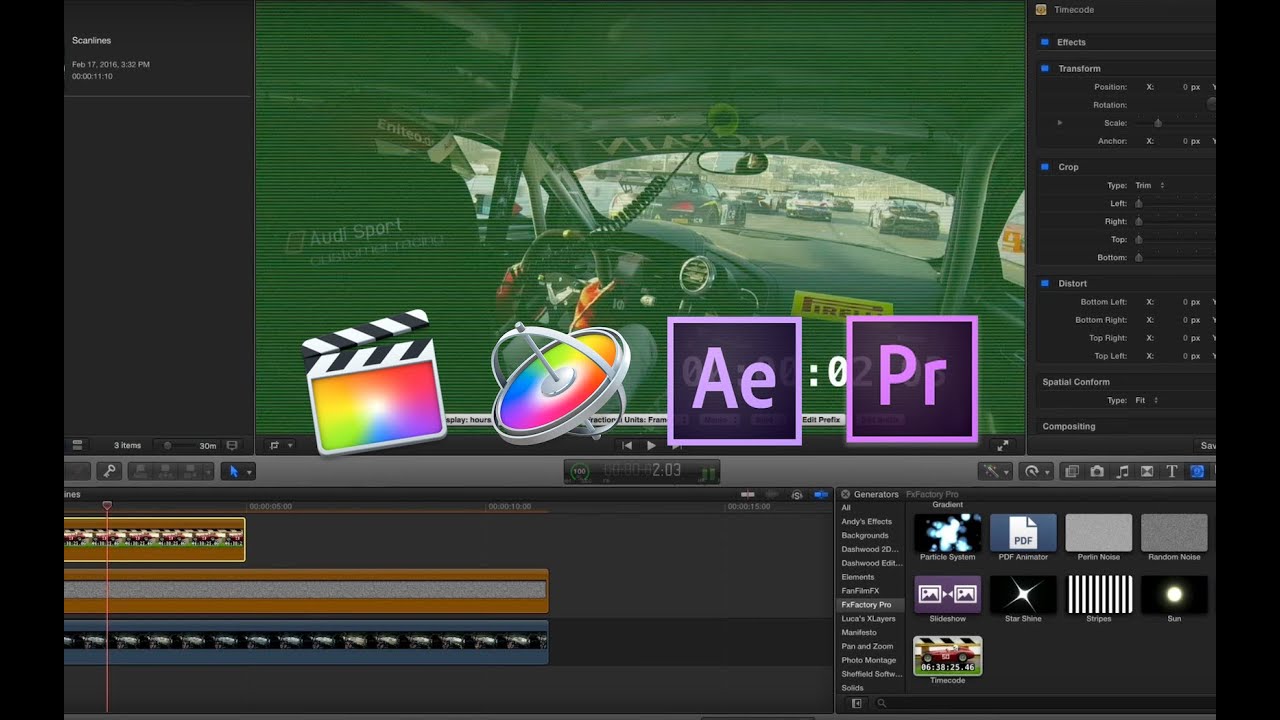The image size is (1280, 720).
Task: Select Perlin Noise generator thumbnail
Action: pos(1099,533)
